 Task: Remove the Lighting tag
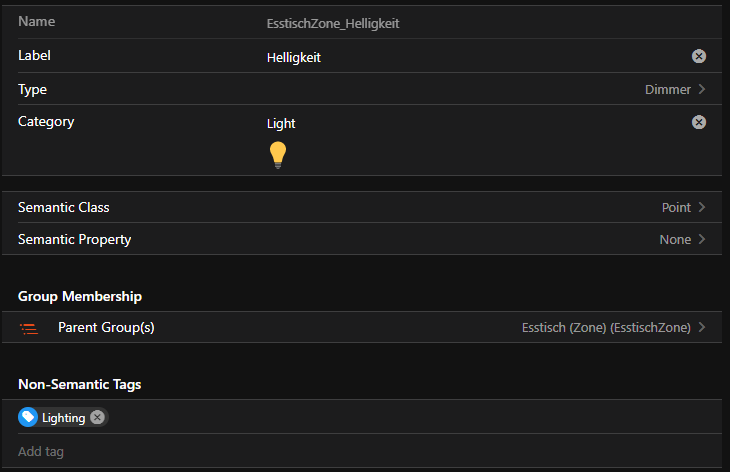click(x=97, y=417)
